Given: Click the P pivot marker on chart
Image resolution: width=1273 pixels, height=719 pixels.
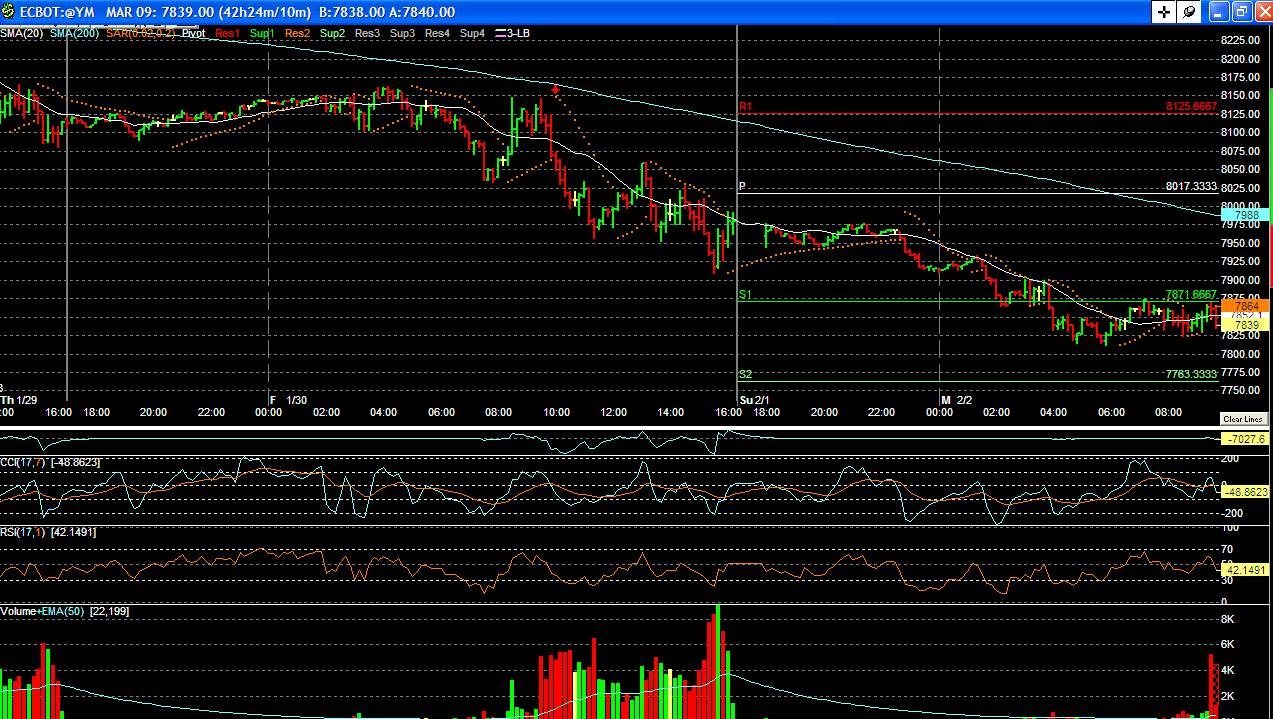Looking at the screenshot, I should click(x=743, y=187).
